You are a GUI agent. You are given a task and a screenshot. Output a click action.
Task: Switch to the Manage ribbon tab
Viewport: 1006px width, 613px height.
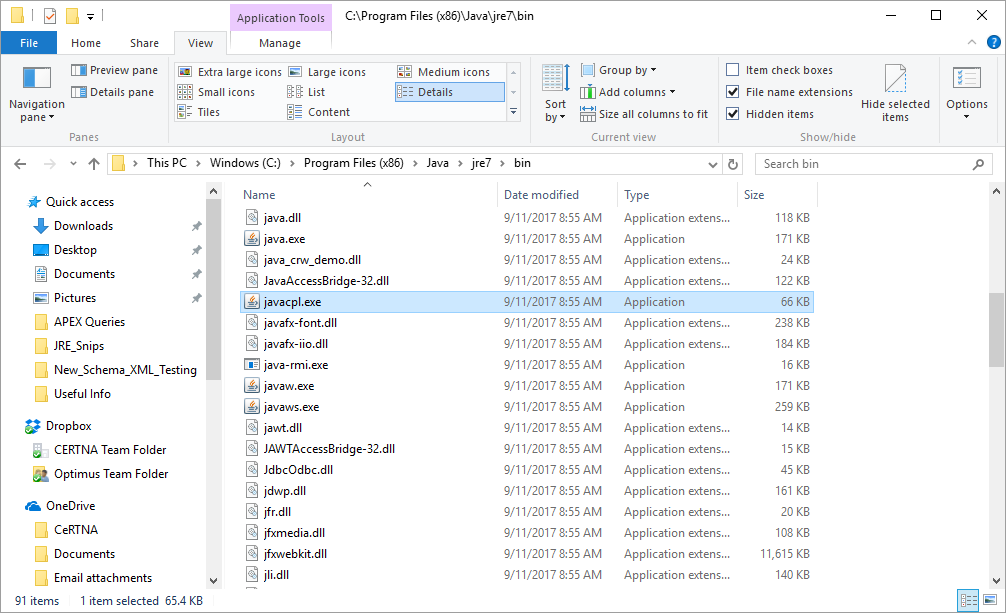pos(280,43)
